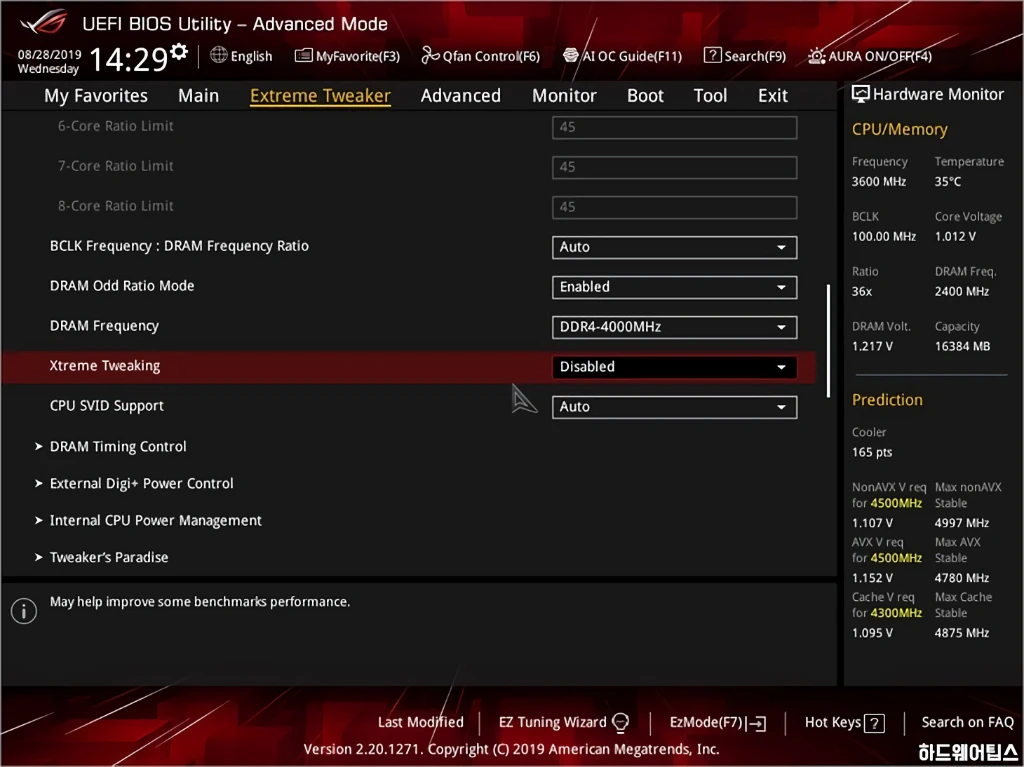Click the Hot Keys question mark icon
The width and height of the screenshot is (1024, 767).
[874, 723]
